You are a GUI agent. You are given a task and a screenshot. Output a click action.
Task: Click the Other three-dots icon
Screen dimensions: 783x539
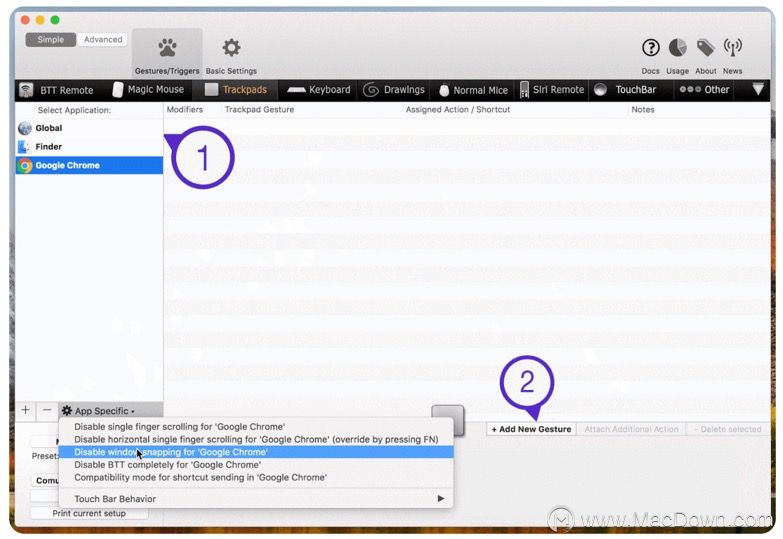tap(690, 89)
